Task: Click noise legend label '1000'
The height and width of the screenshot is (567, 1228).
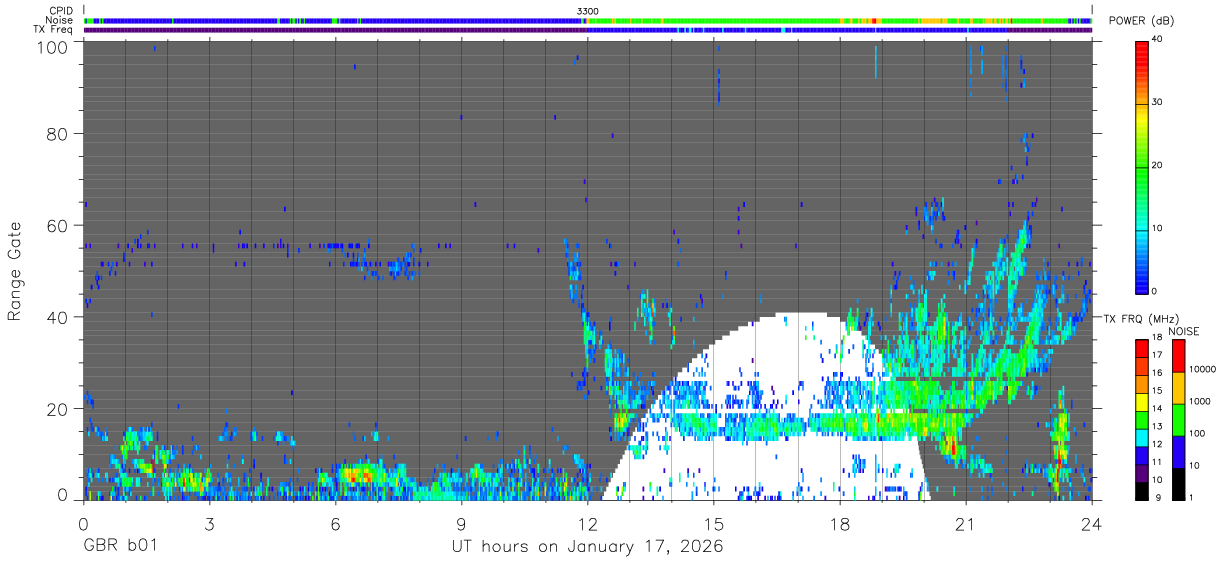Action: [x=1200, y=400]
